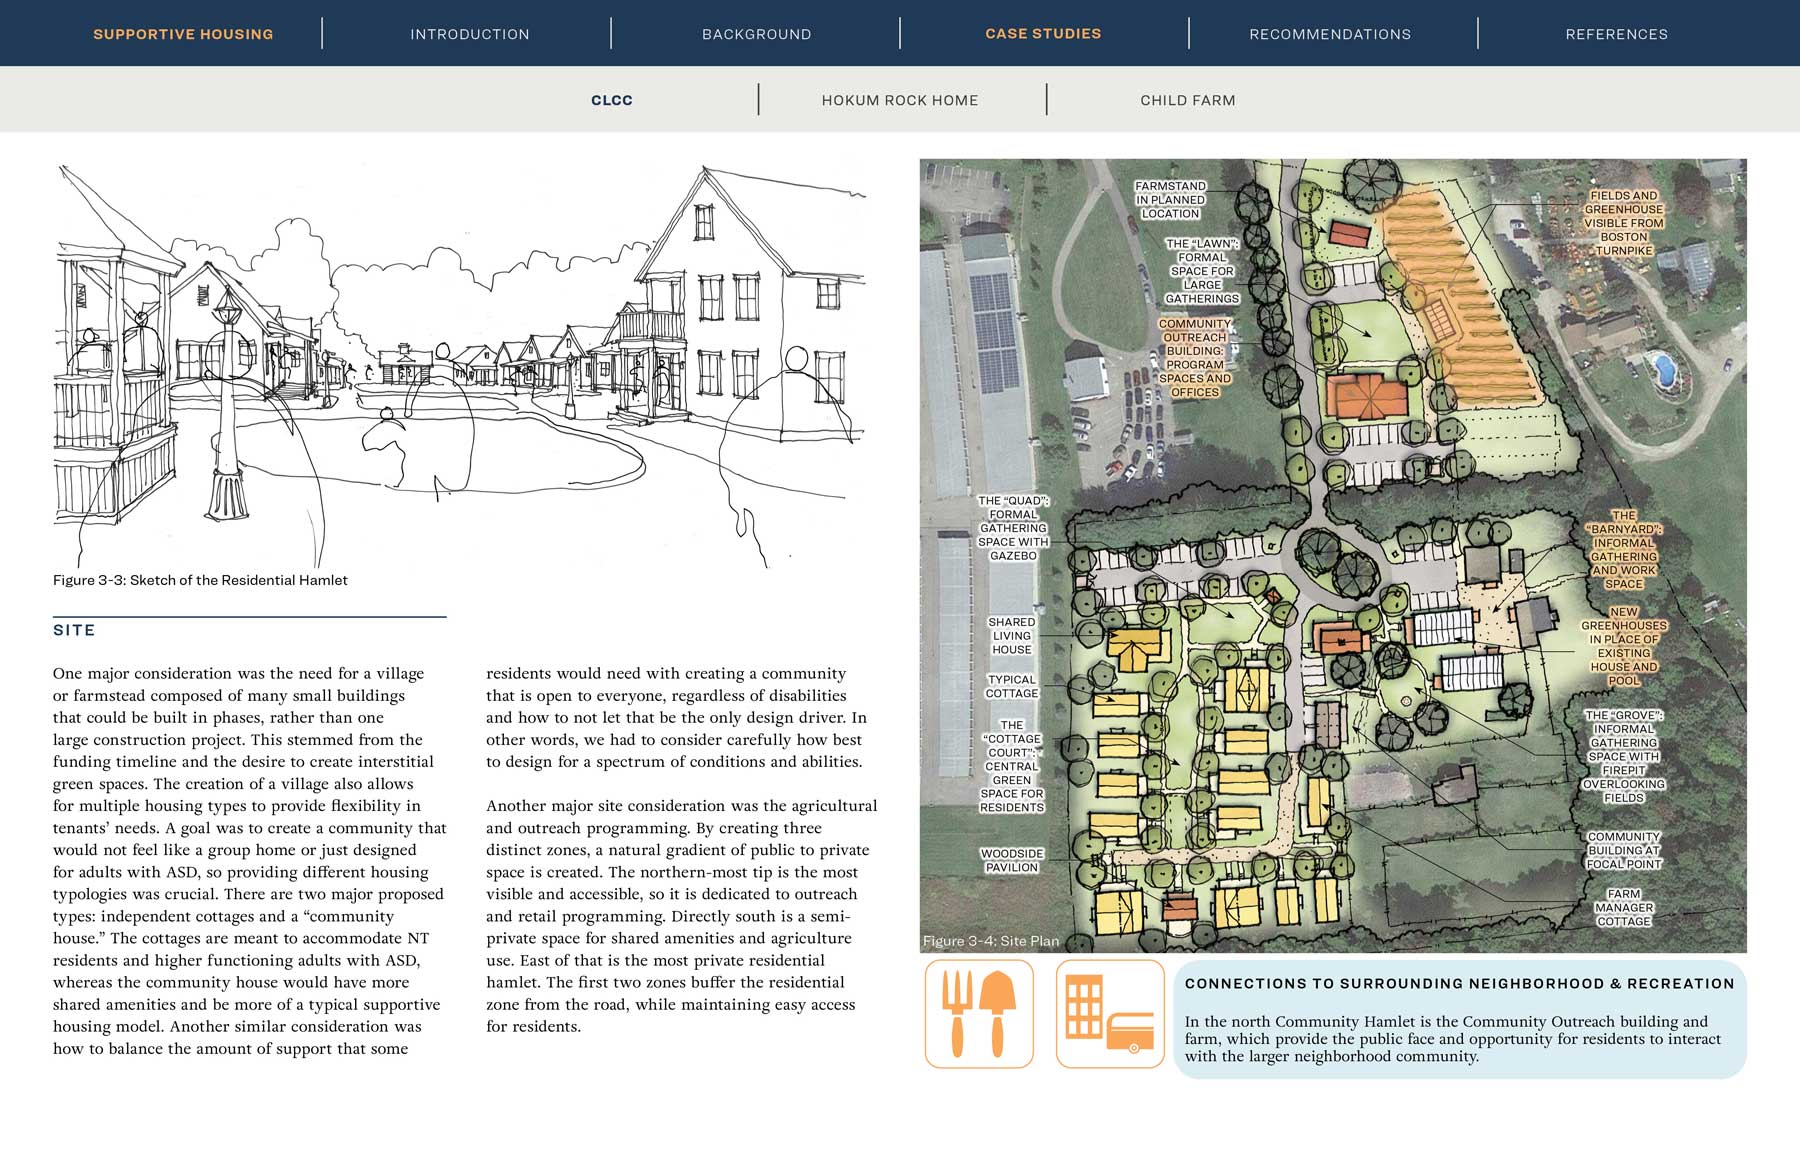
Task: Open the Recommendations section
Action: click(x=1329, y=33)
